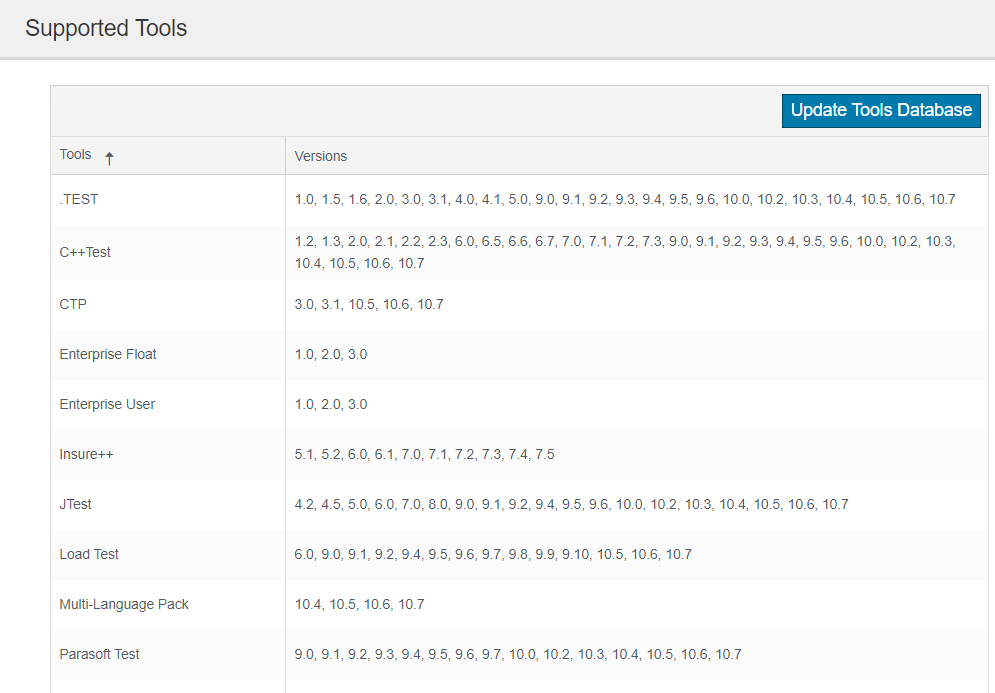
Task: Click Multi-Language Pack versions 10.4 to 10.7
Action: tap(359, 604)
